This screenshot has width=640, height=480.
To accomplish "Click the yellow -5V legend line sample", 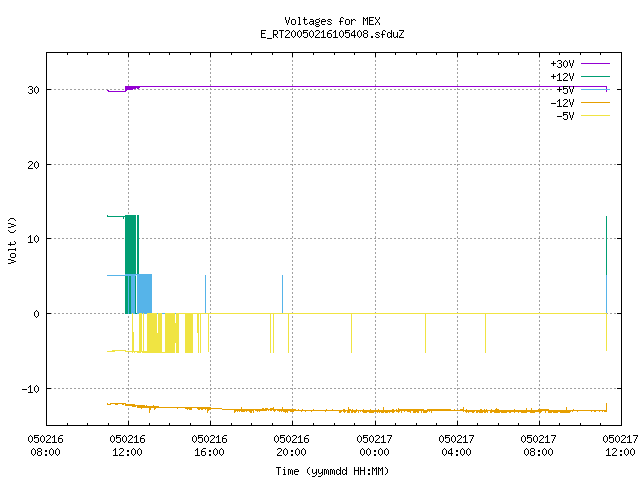I will coord(595,116).
